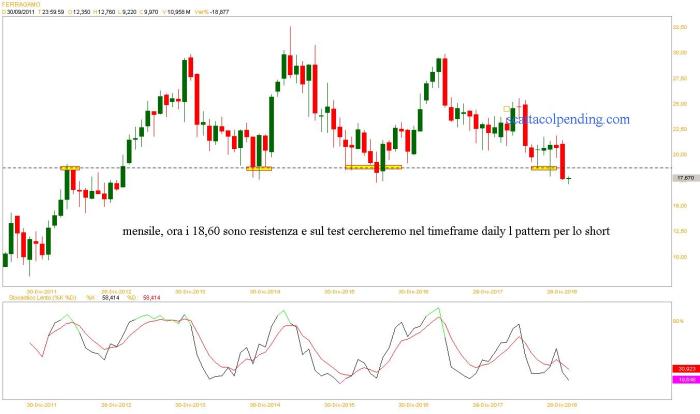700x414 pixels.
Task: Select the yellow marker at the 2018 candles
Action: (x=543, y=168)
